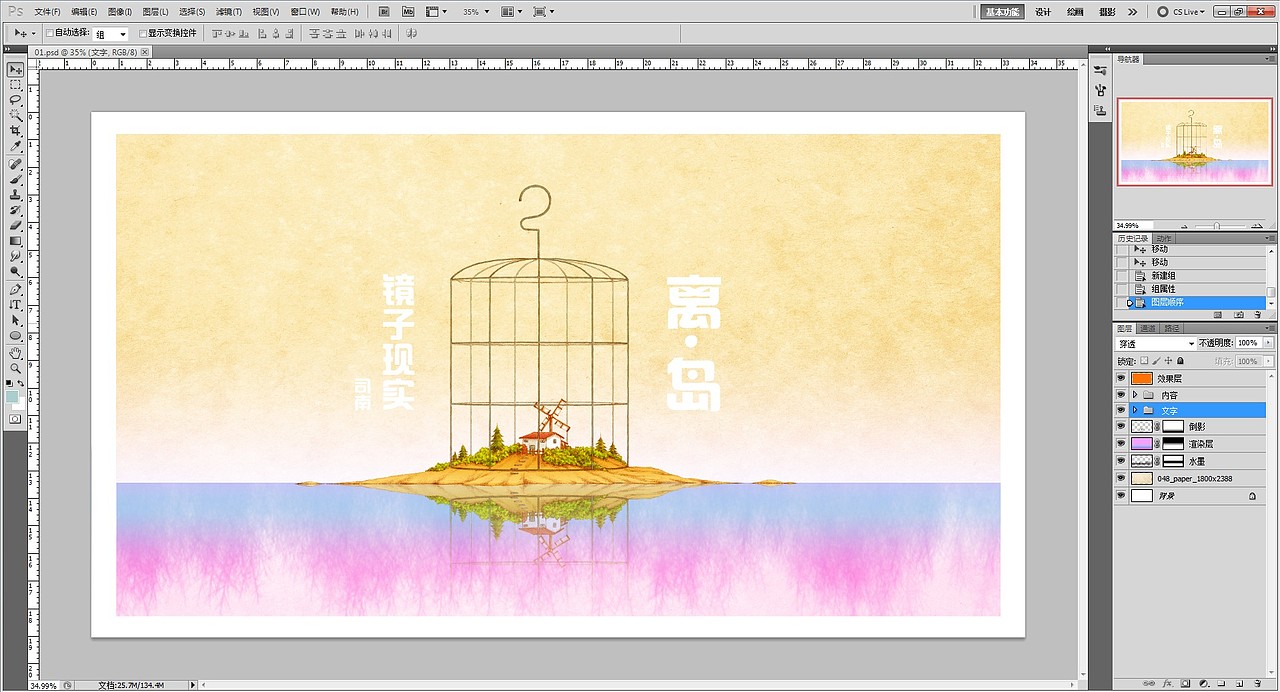Select the Gradient tool
The width and height of the screenshot is (1280, 692).
pyautogui.click(x=15, y=241)
